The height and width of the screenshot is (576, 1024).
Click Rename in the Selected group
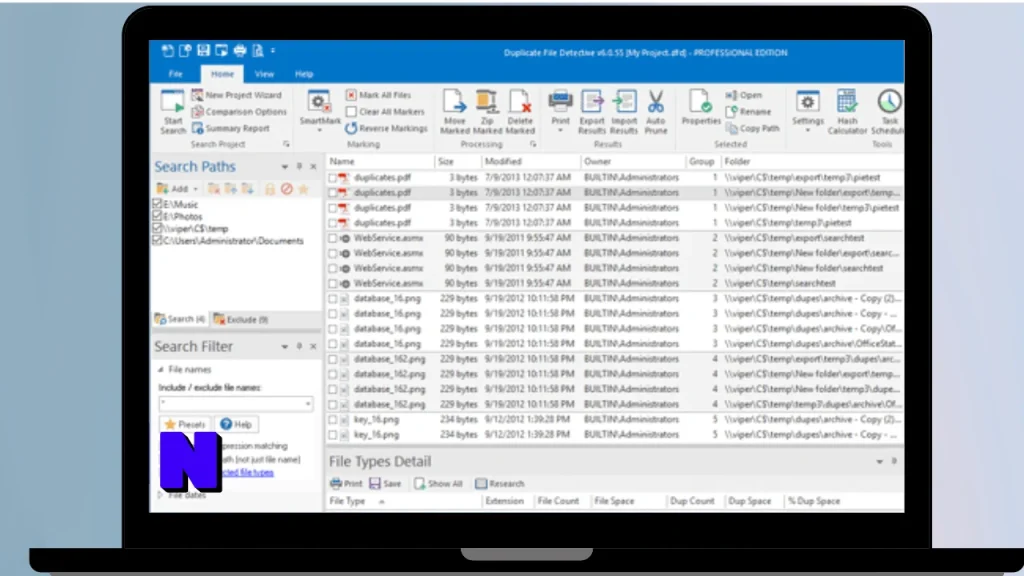[748, 112]
